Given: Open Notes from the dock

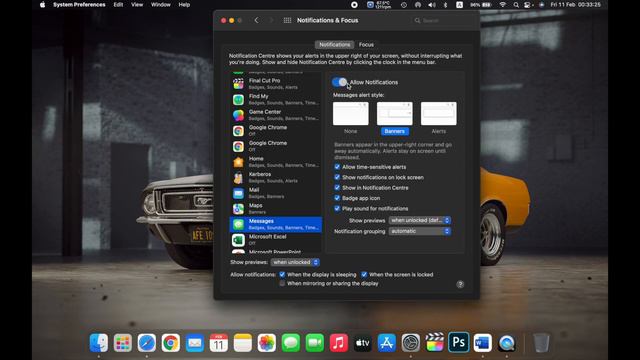Looking at the screenshot, I should (x=243, y=343).
